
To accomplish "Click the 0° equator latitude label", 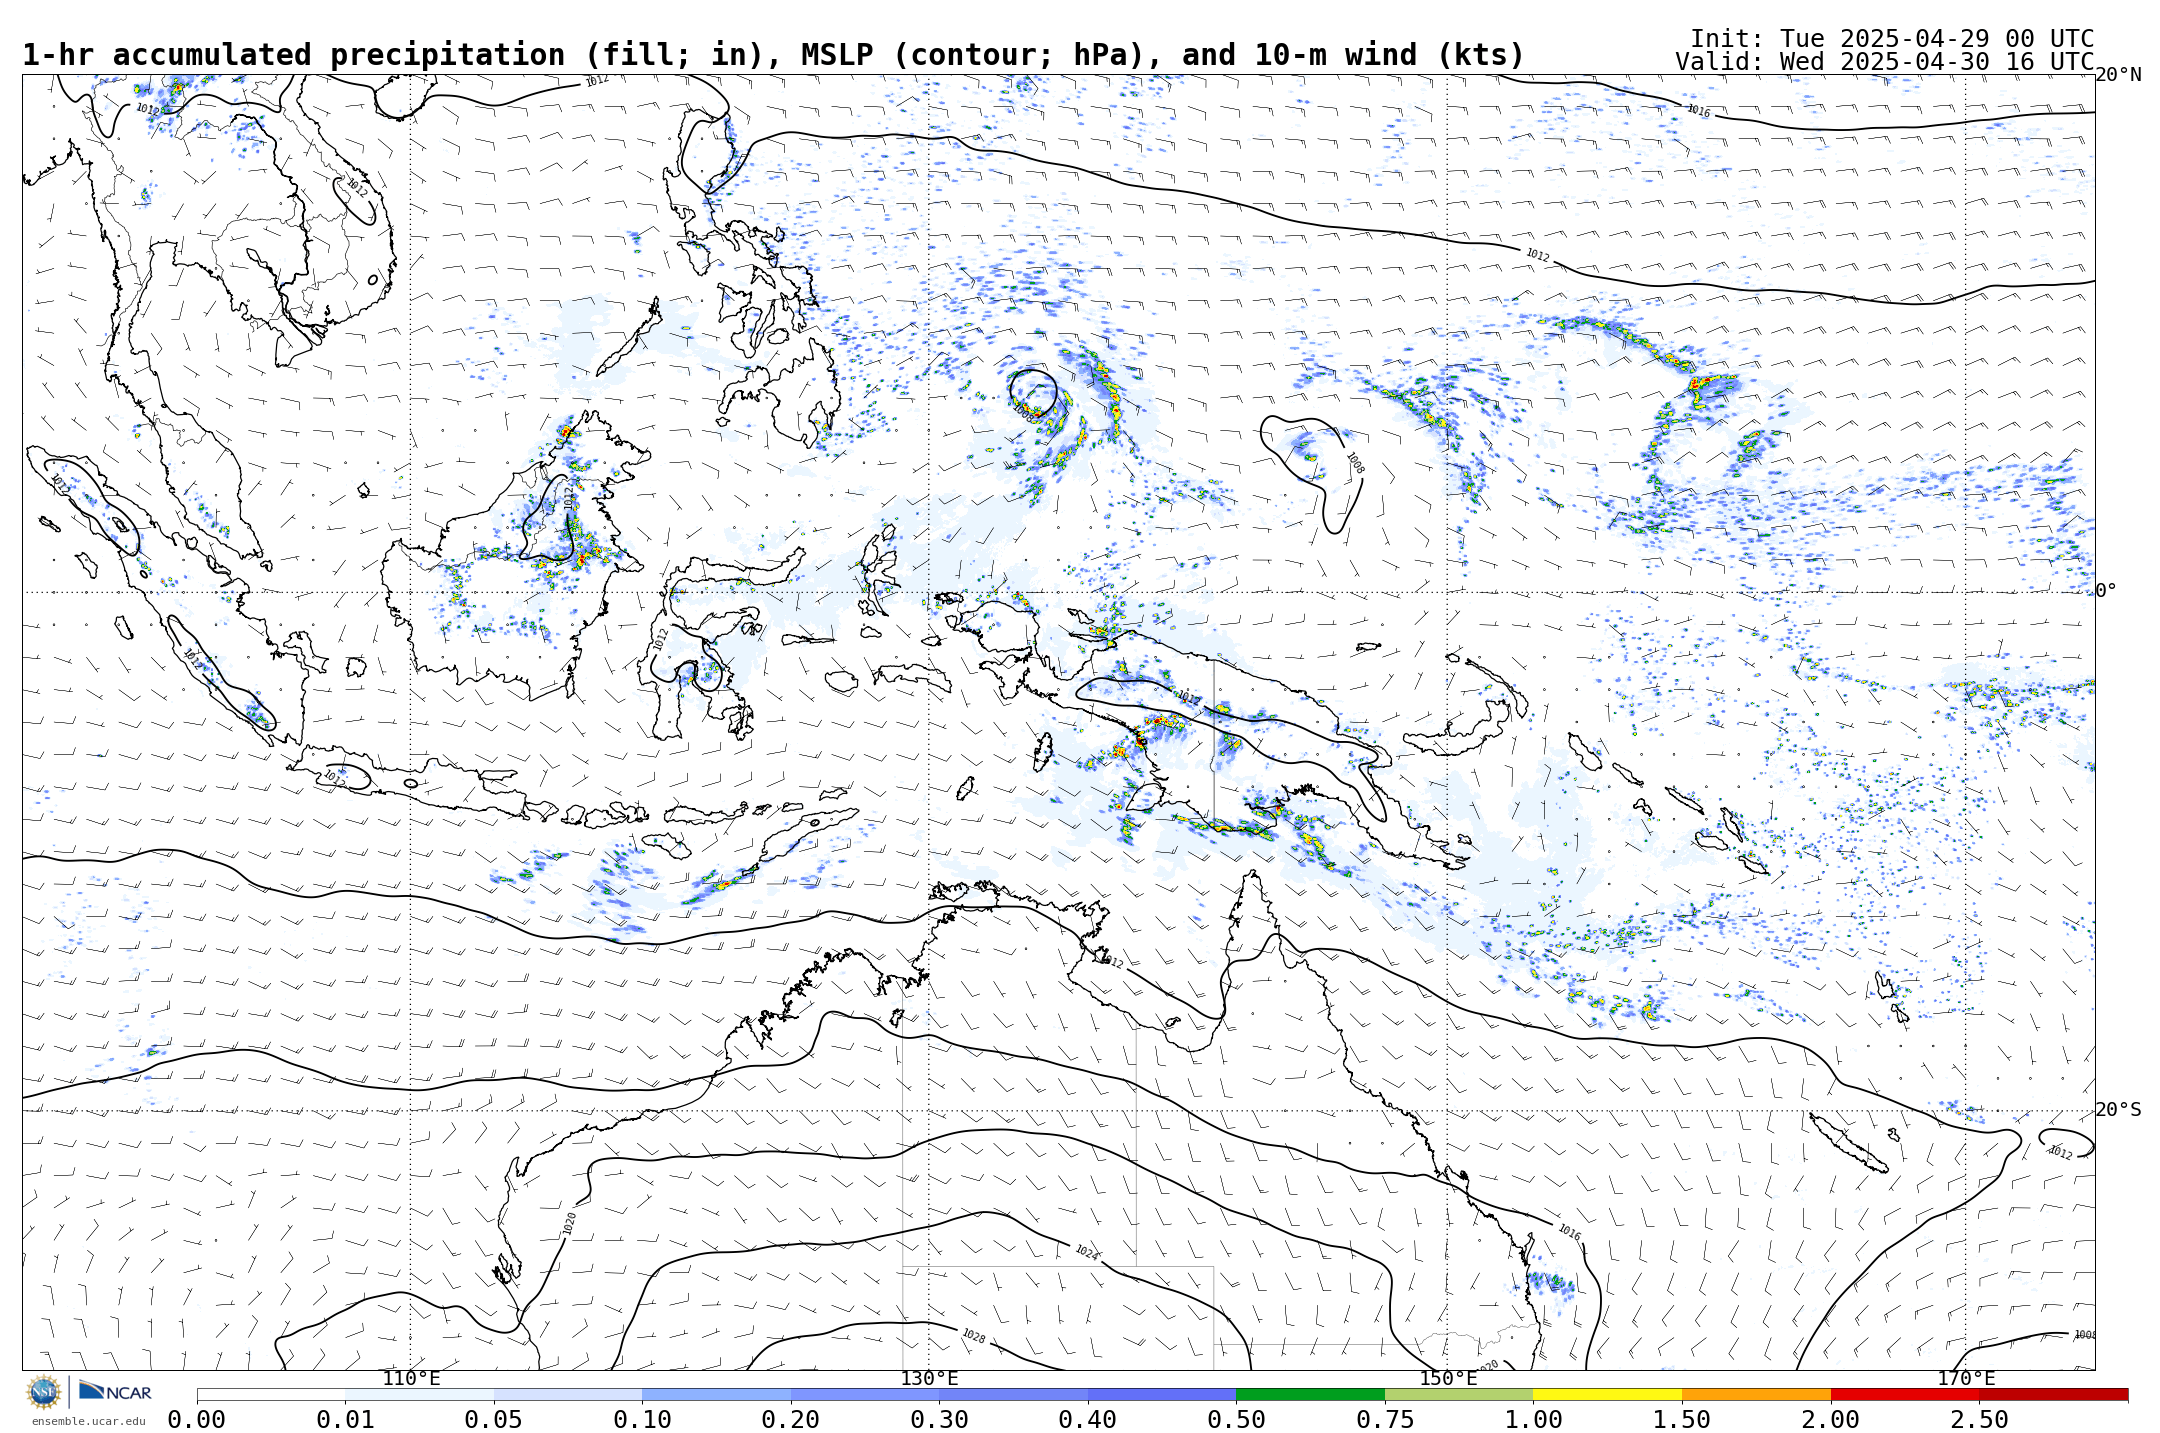I will [2106, 591].
